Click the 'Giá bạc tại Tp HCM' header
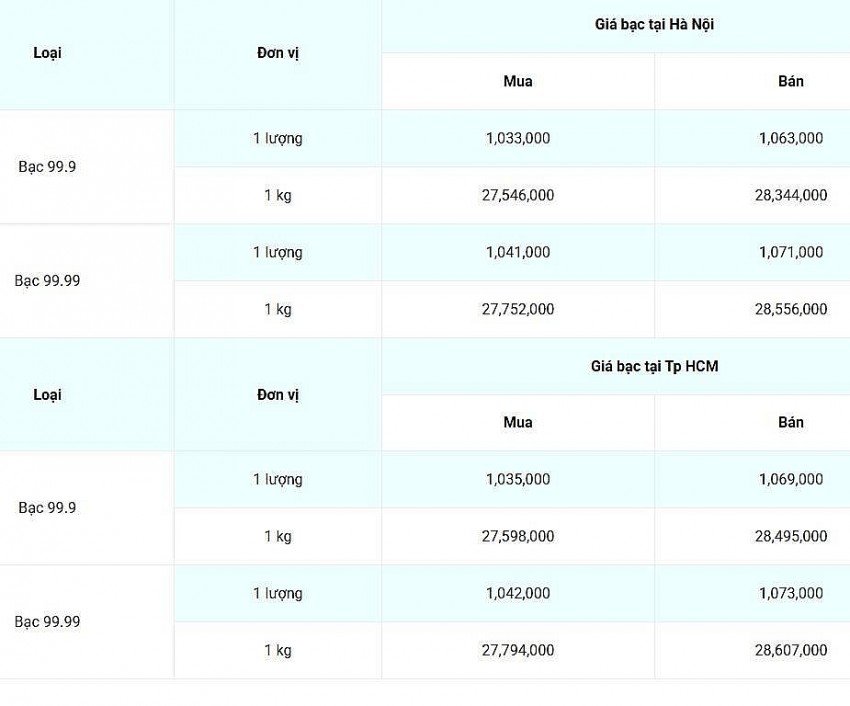Screen dimensions: 850x706 654,367
